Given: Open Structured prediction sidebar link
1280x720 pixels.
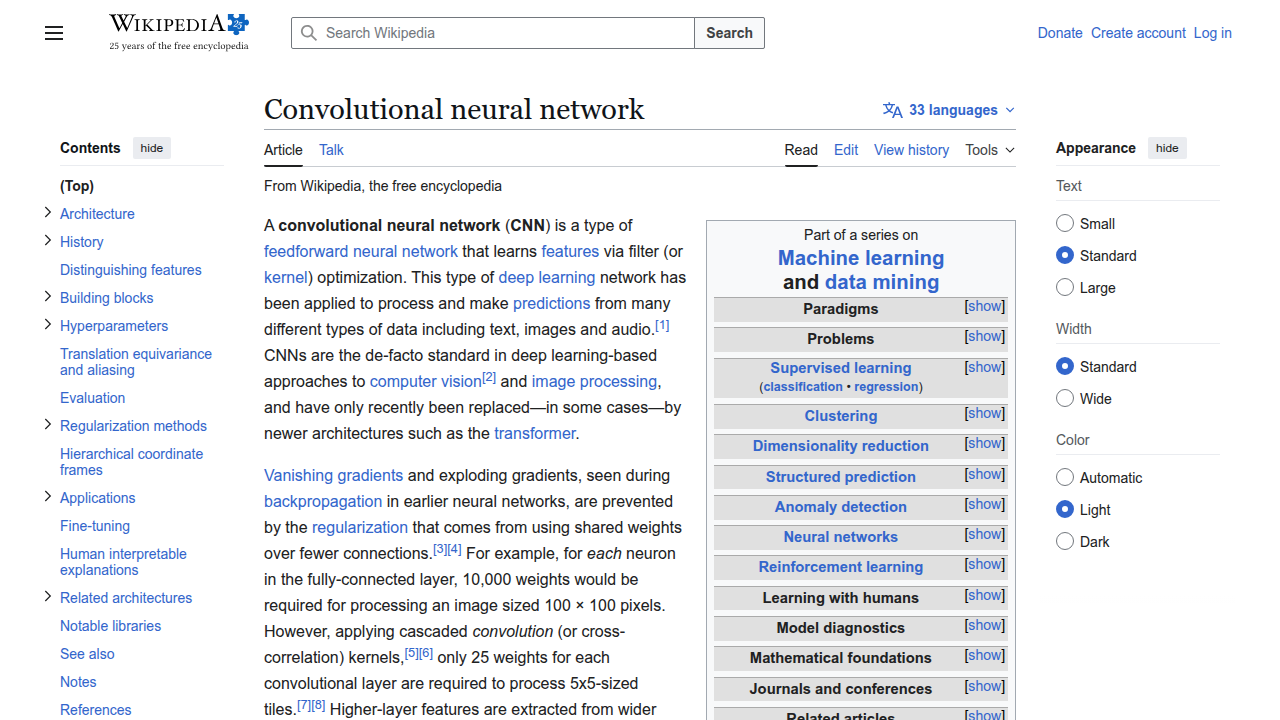Looking at the screenshot, I should pos(841,477).
